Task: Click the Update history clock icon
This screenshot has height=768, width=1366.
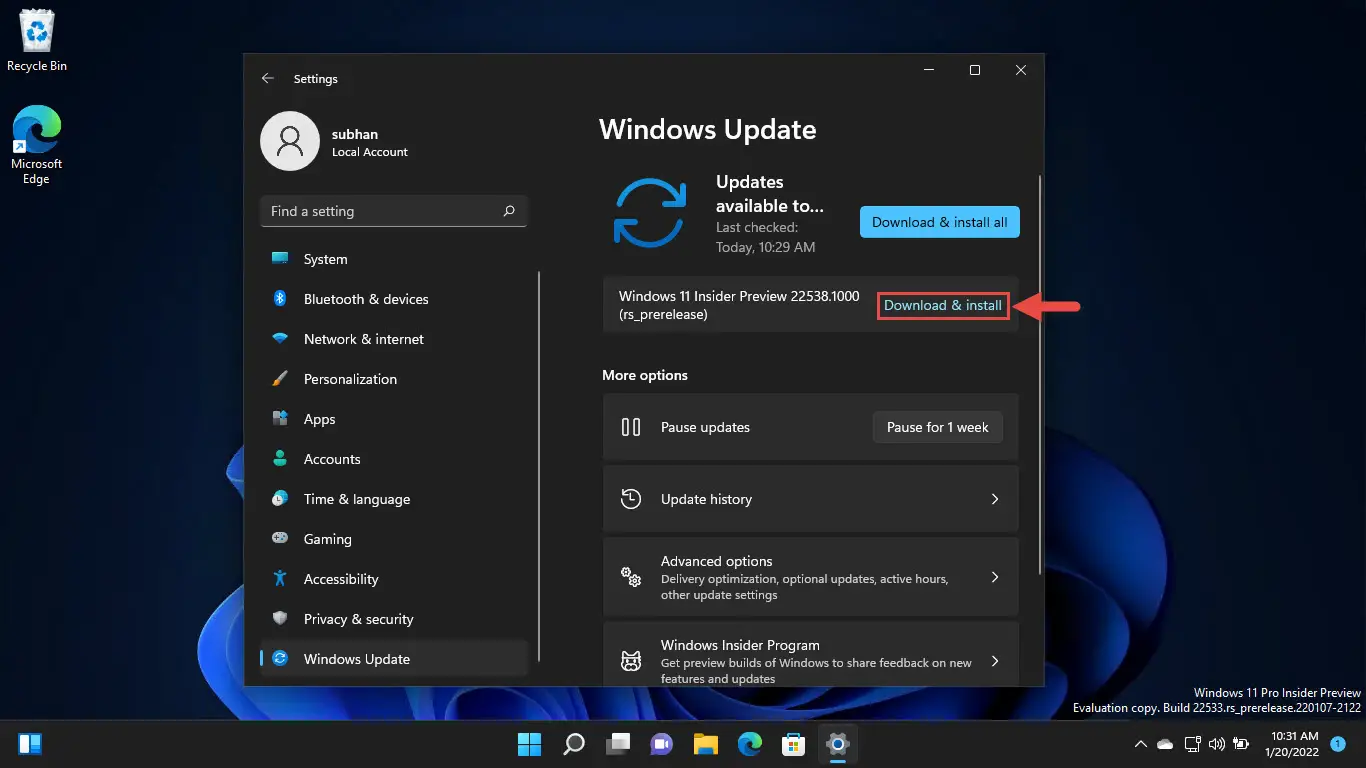Action: click(x=631, y=499)
